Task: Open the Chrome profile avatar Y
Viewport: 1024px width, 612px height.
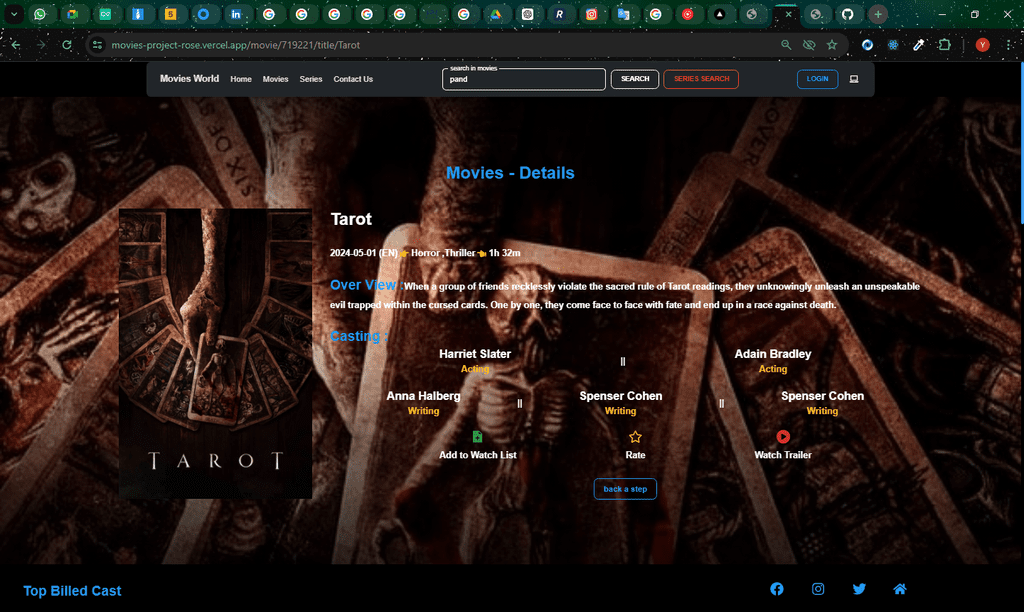Action: [982, 45]
